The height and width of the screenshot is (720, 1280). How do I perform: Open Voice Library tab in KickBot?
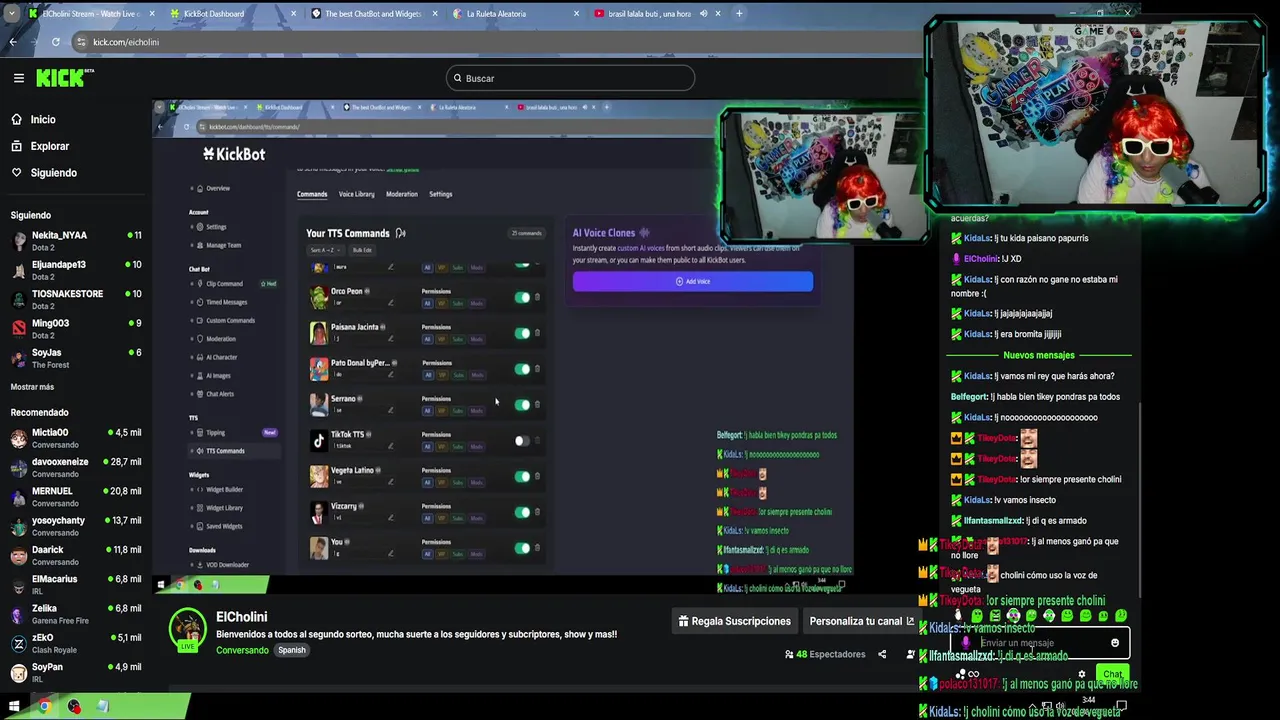click(357, 194)
